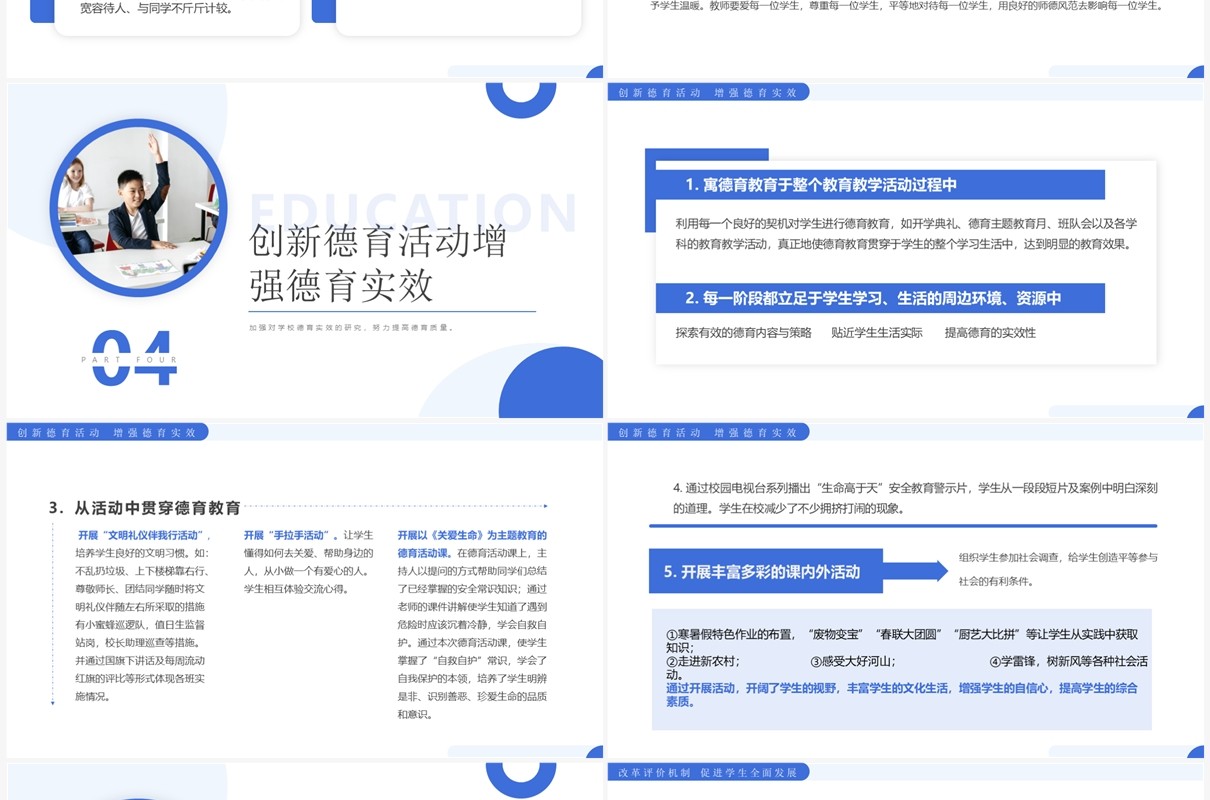Select the blue arrow beside heading 5
Viewport: 1210px width, 800px height.
(917, 571)
